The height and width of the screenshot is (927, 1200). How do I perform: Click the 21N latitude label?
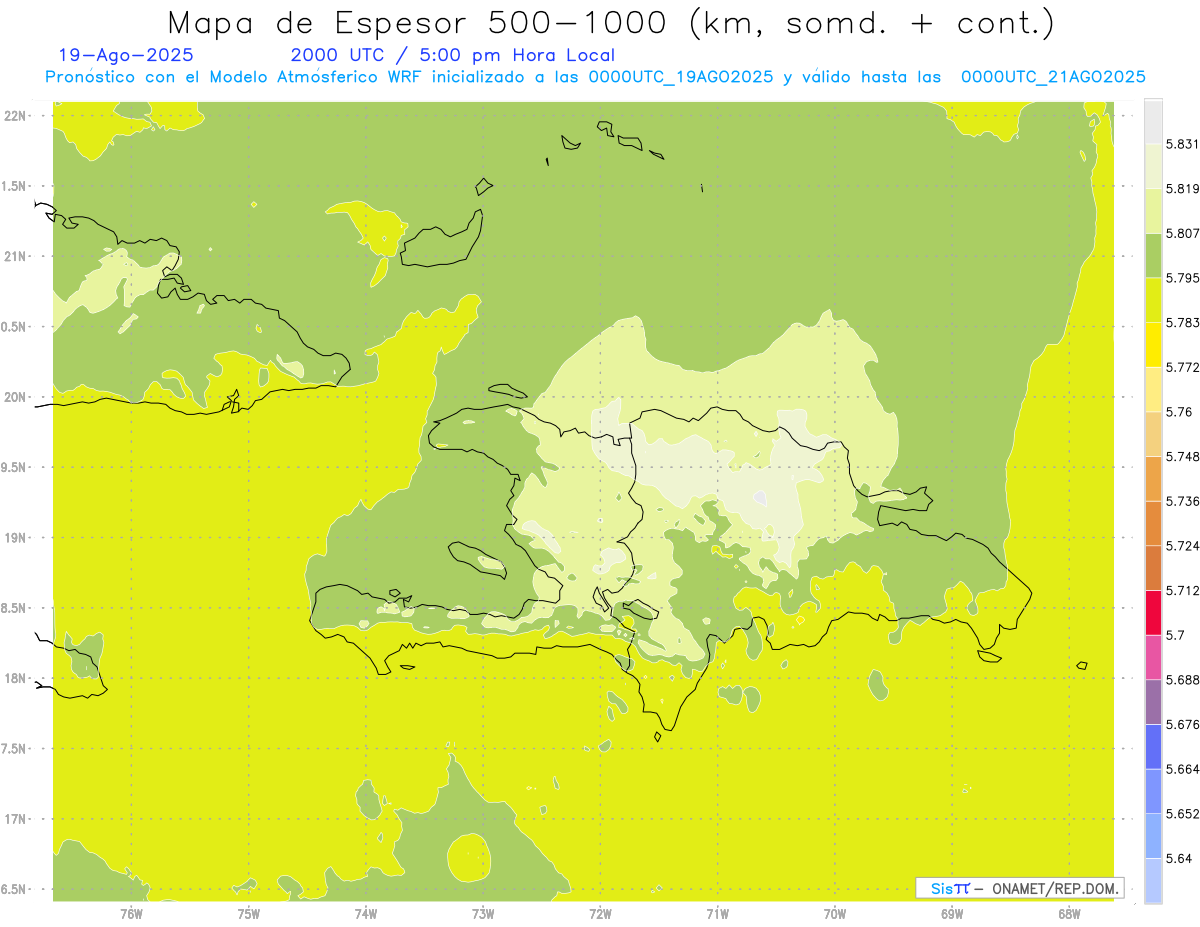17,256
